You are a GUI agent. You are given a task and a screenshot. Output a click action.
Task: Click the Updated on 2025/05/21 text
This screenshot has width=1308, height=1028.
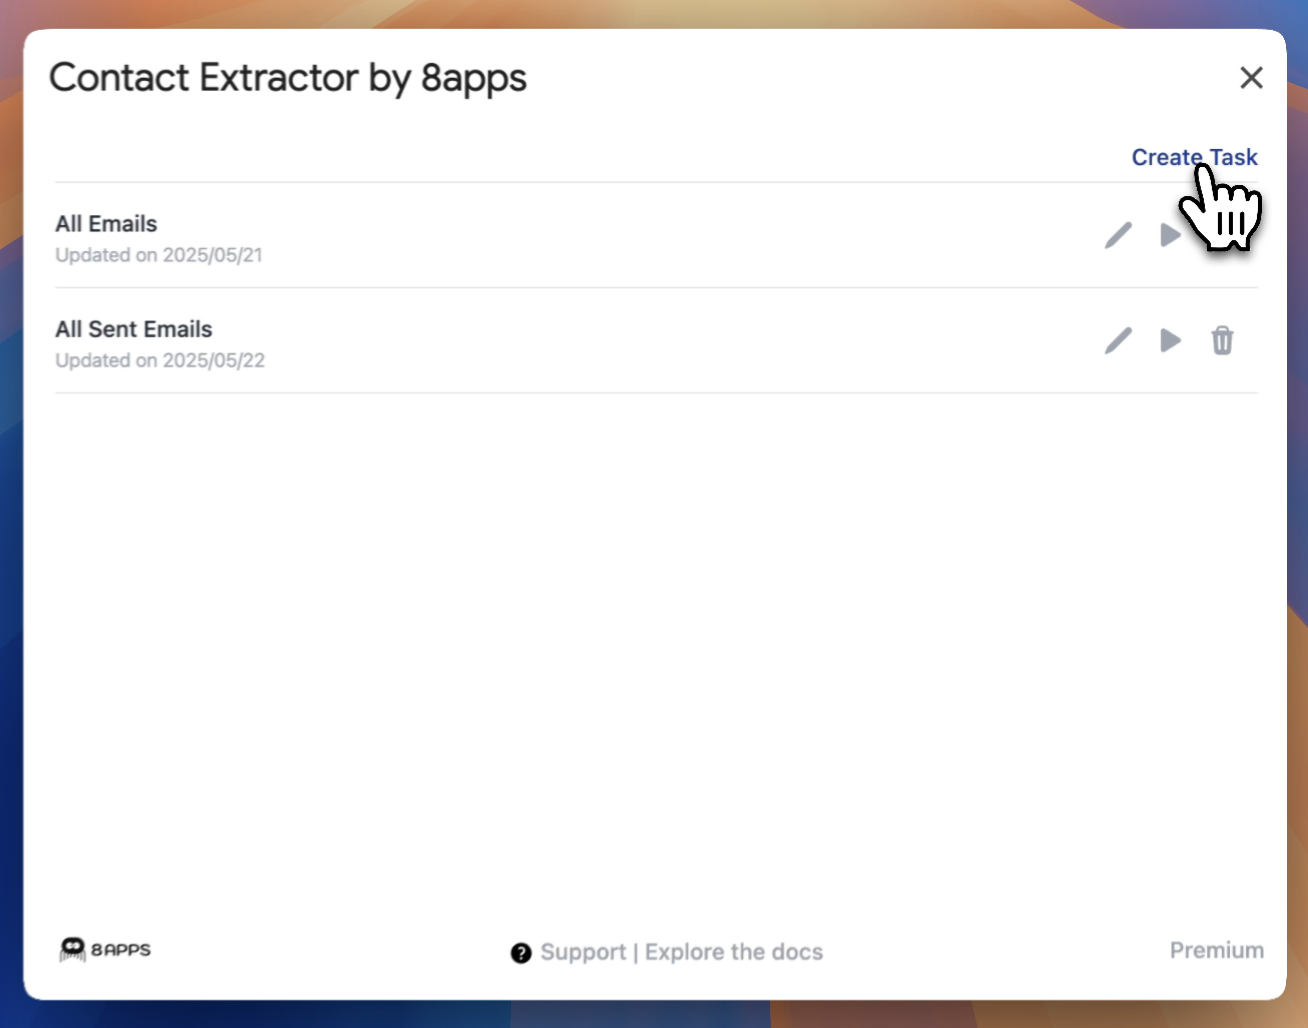(x=159, y=255)
